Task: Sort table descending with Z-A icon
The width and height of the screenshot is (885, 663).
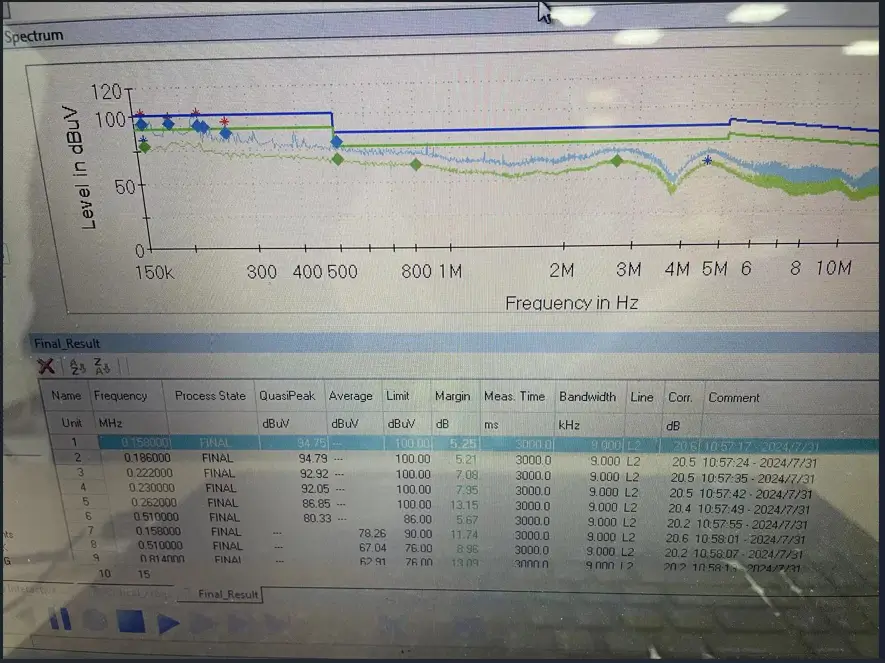Action: (x=102, y=367)
